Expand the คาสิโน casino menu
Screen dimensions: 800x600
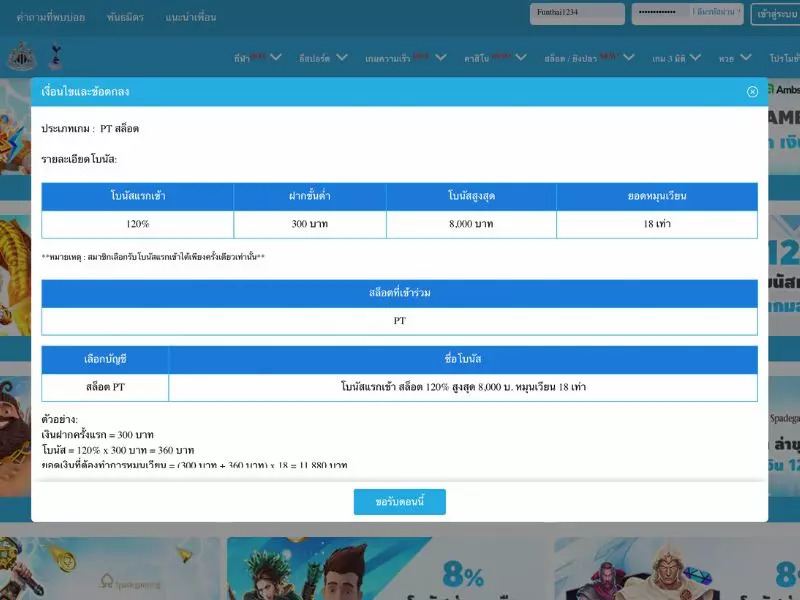click(x=495, y=58)
